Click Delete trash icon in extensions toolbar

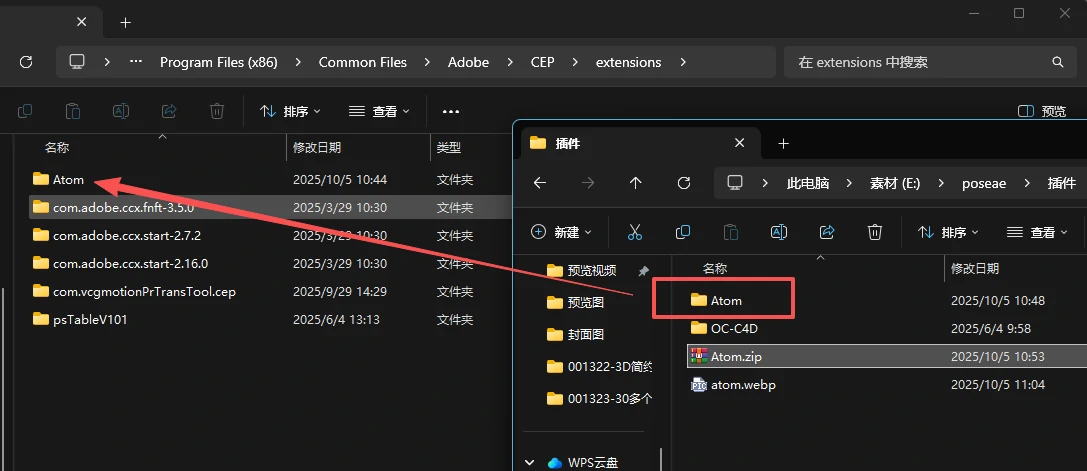216,111
